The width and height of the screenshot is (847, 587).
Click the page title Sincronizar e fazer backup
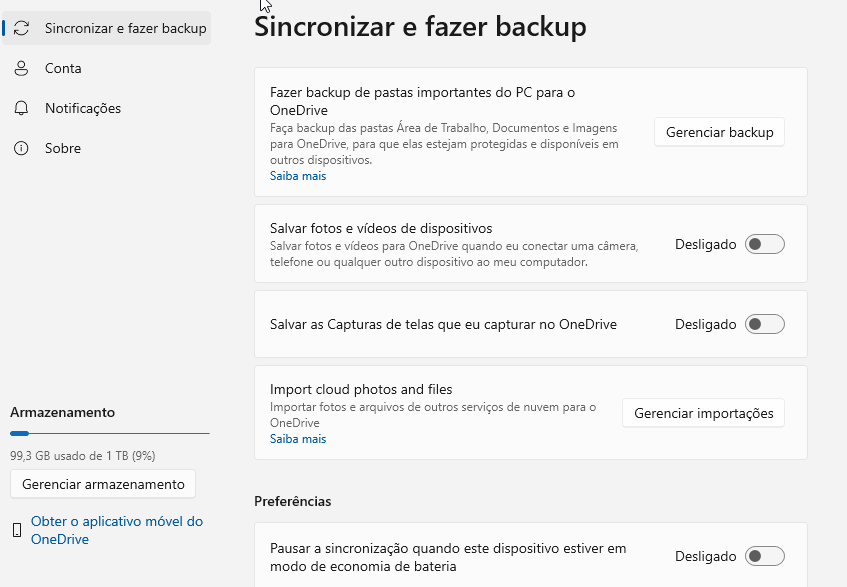pyautogui.click(x=420, y=26)
